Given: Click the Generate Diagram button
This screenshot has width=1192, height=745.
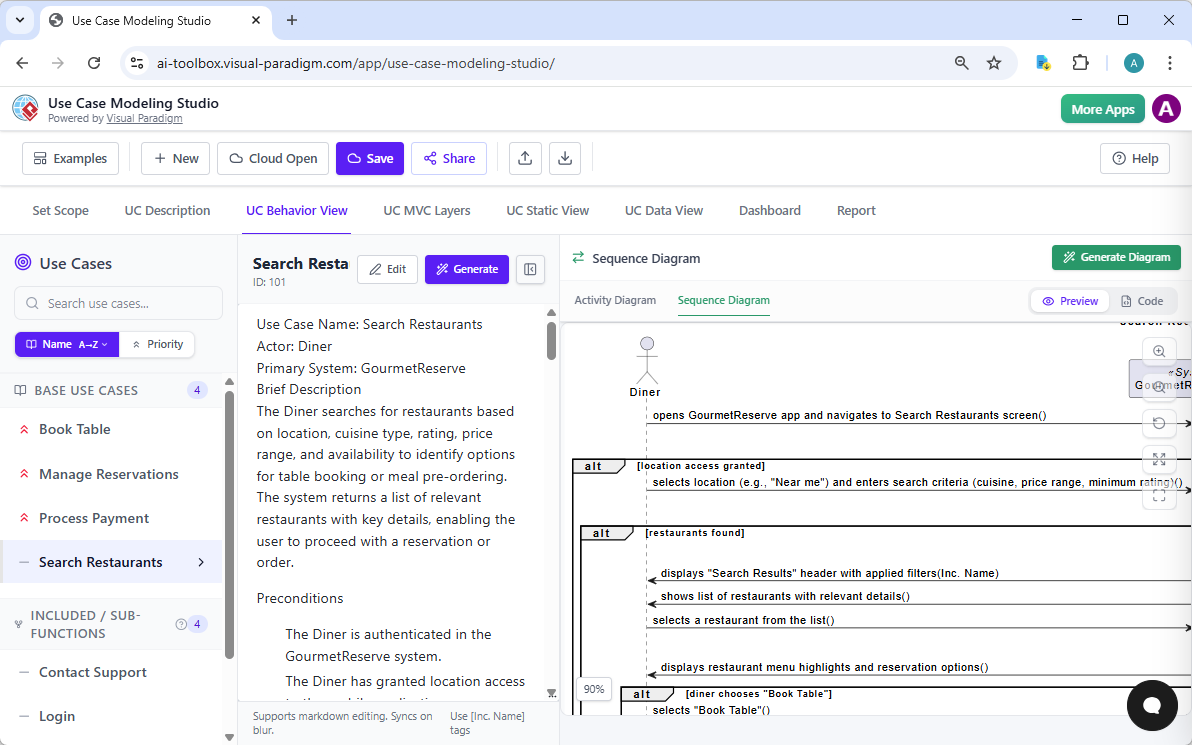Looking at the screenshot, I should click(x=1116, y=257).
